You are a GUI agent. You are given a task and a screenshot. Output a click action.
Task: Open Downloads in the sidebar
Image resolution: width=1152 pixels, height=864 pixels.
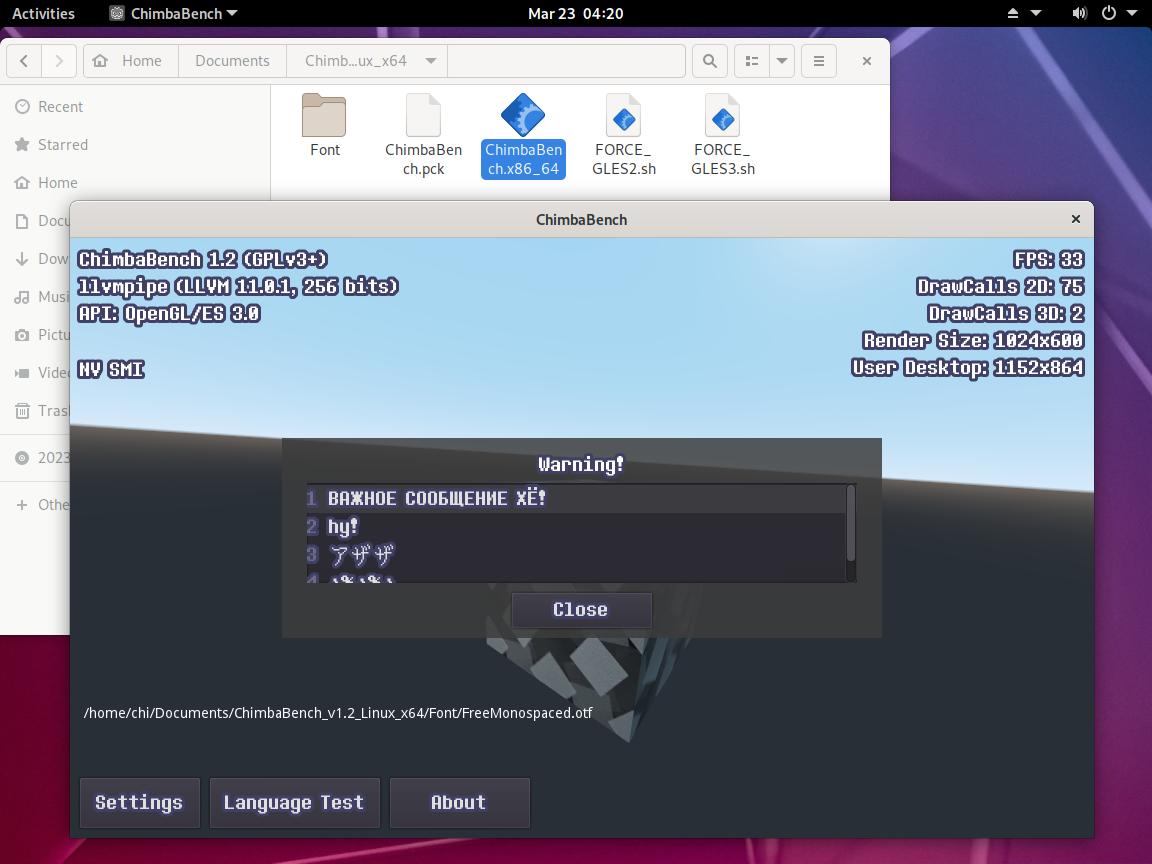[40, 259]
